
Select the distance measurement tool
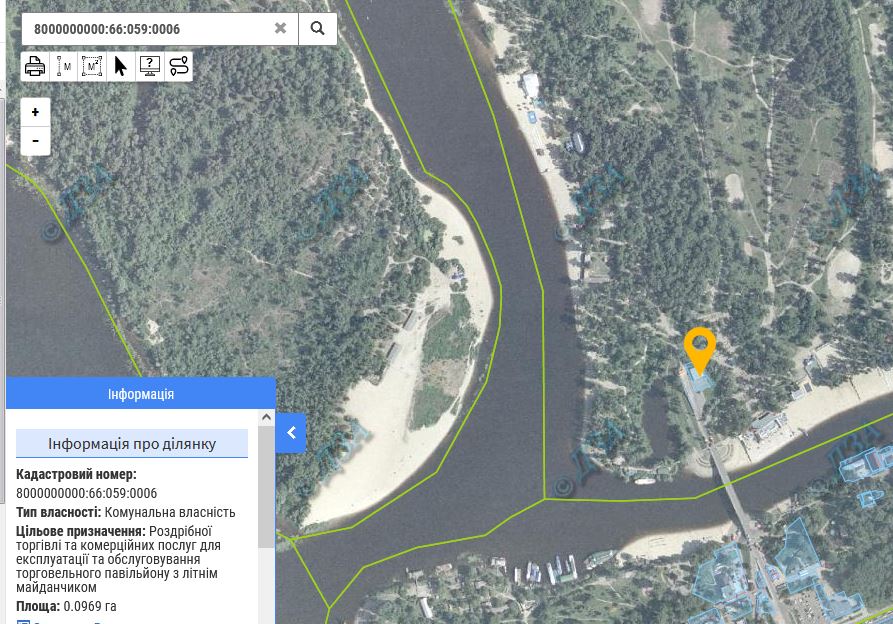pyautogui.click(x=64, y=67)
